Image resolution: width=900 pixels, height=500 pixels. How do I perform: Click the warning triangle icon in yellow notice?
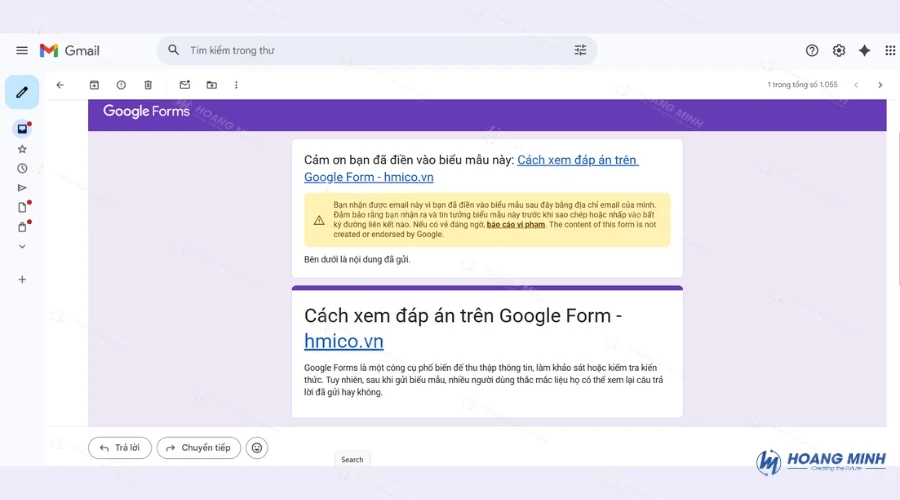coord(319,220)
